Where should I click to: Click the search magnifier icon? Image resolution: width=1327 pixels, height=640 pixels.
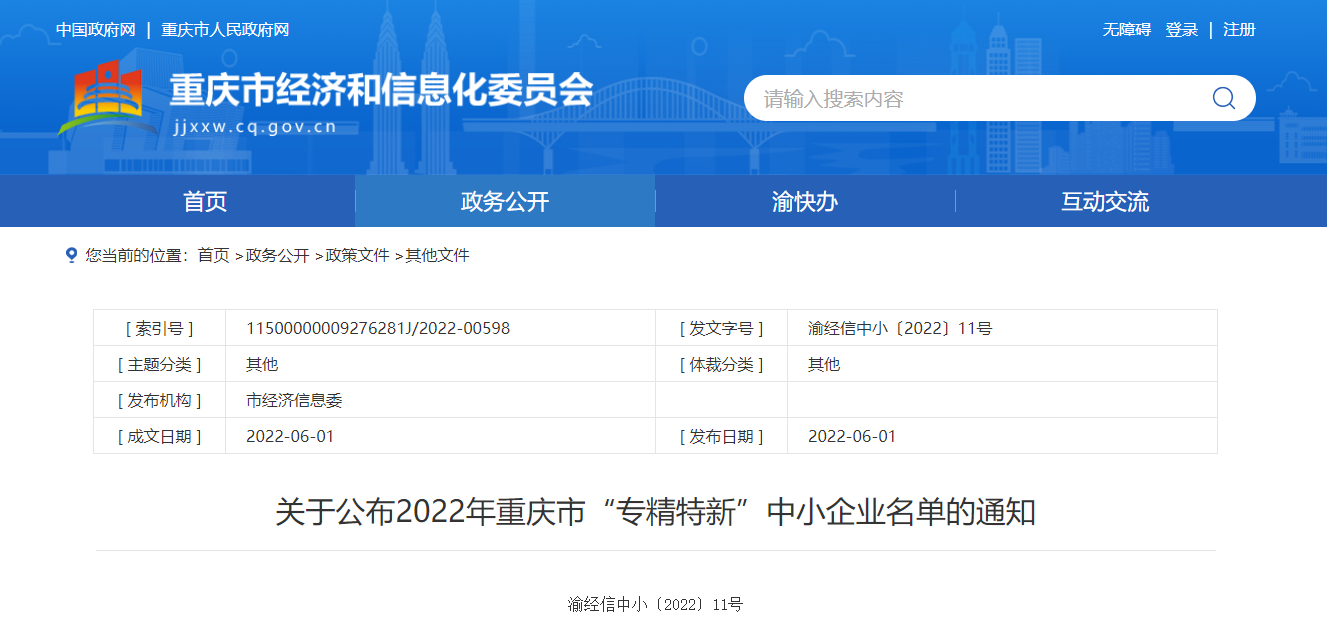(x=1223, y=98)
